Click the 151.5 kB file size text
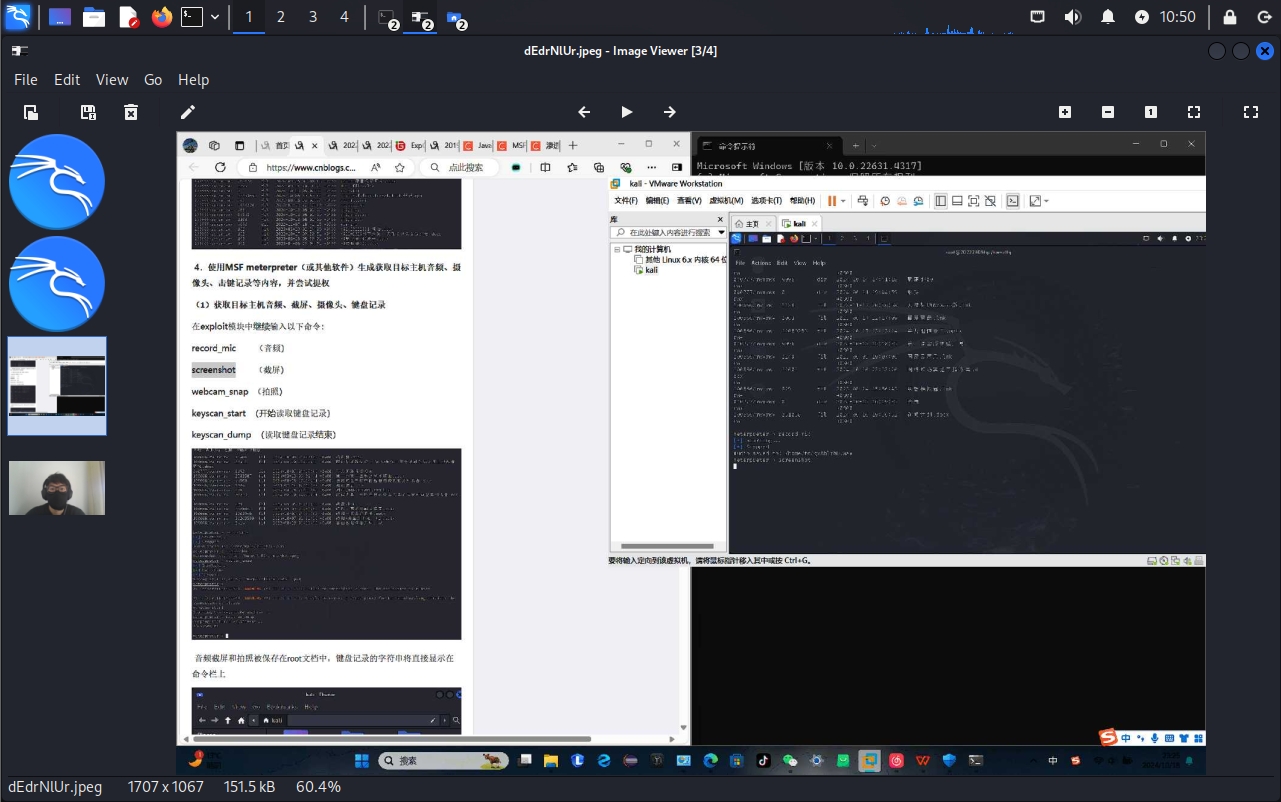This screenshot has width=1281, height=802. tap(249, 787)
